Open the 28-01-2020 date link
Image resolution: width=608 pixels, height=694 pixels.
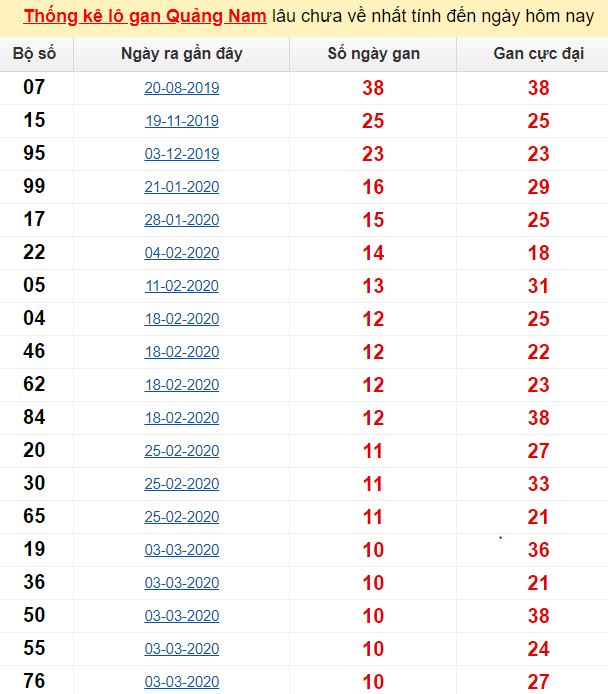[x=182, y=220]
